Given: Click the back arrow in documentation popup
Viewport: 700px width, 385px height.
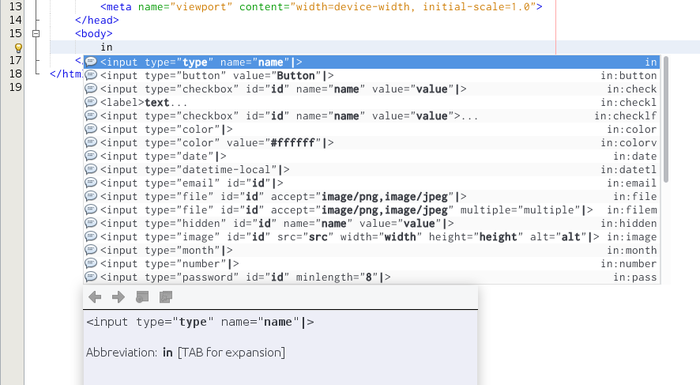Looking at the screenshot, I should tap(95, 297).
